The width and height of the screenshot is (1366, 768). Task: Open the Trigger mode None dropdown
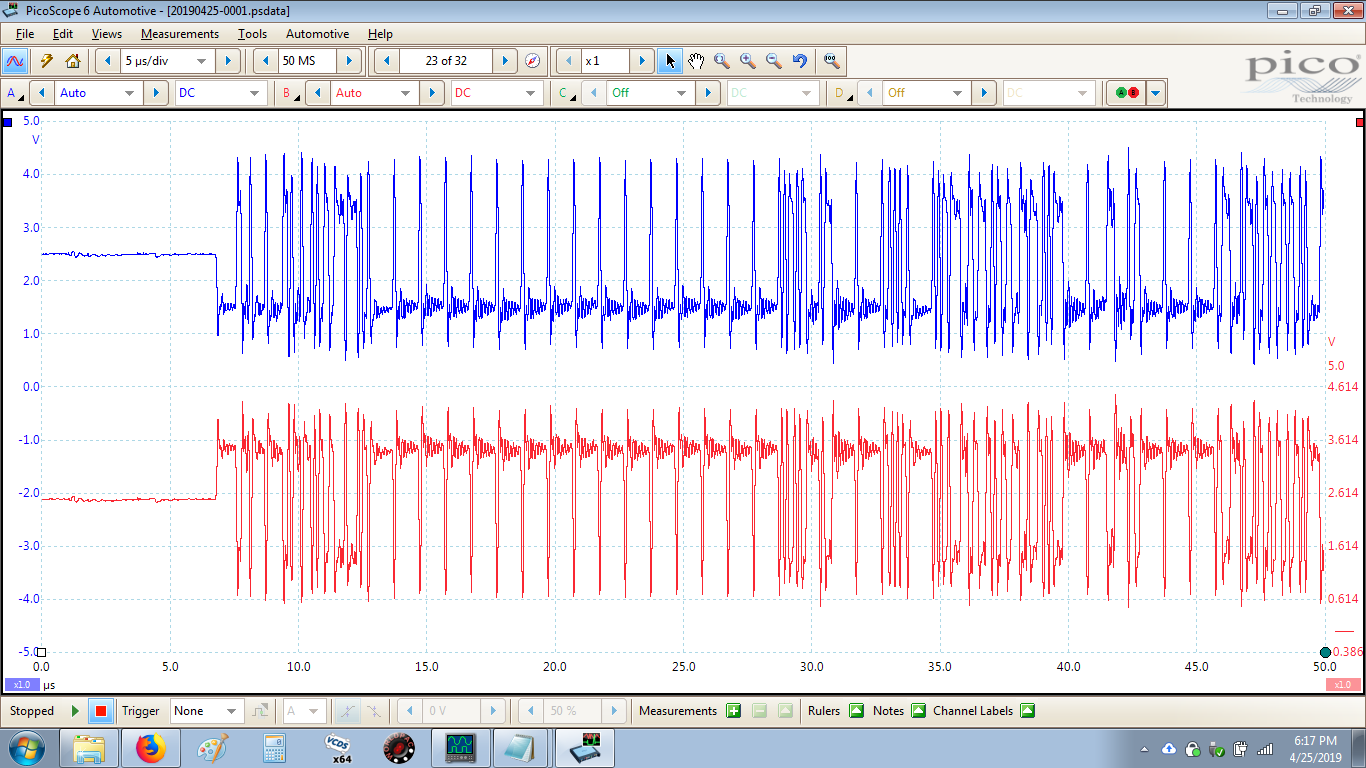(232, 711)
